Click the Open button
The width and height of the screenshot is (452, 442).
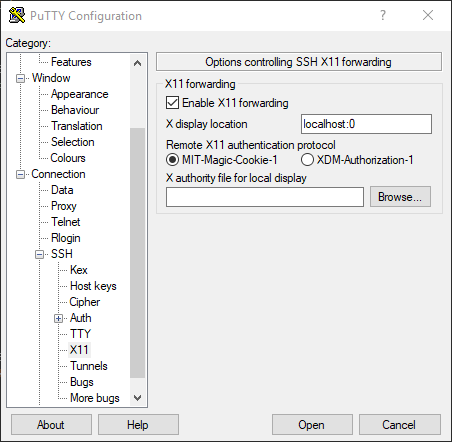(x=312, y=425)
